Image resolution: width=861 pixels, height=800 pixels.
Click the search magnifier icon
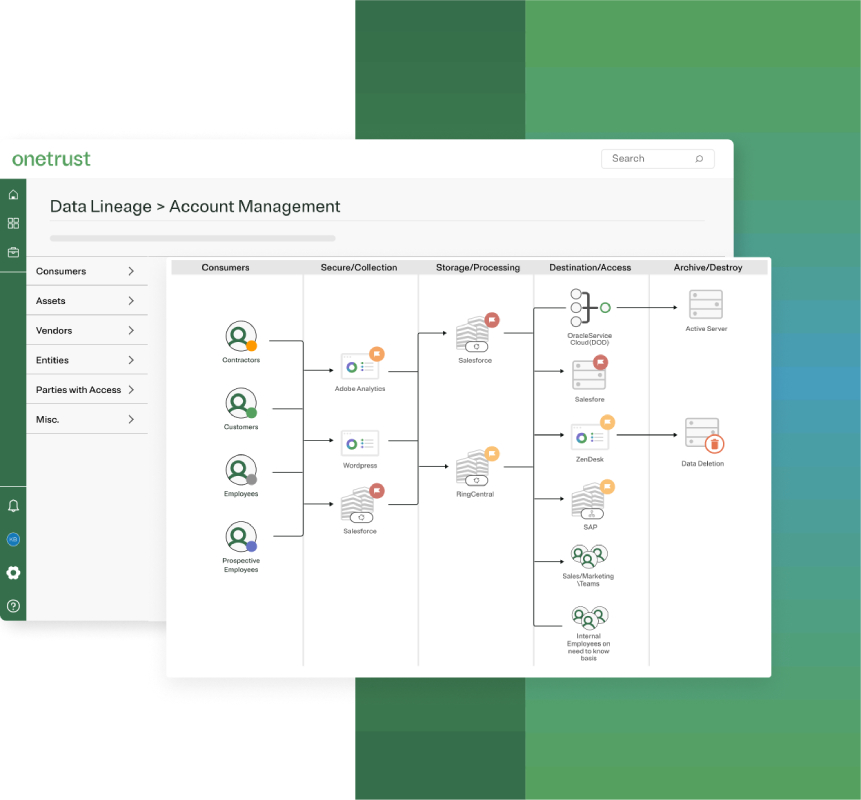699,159
